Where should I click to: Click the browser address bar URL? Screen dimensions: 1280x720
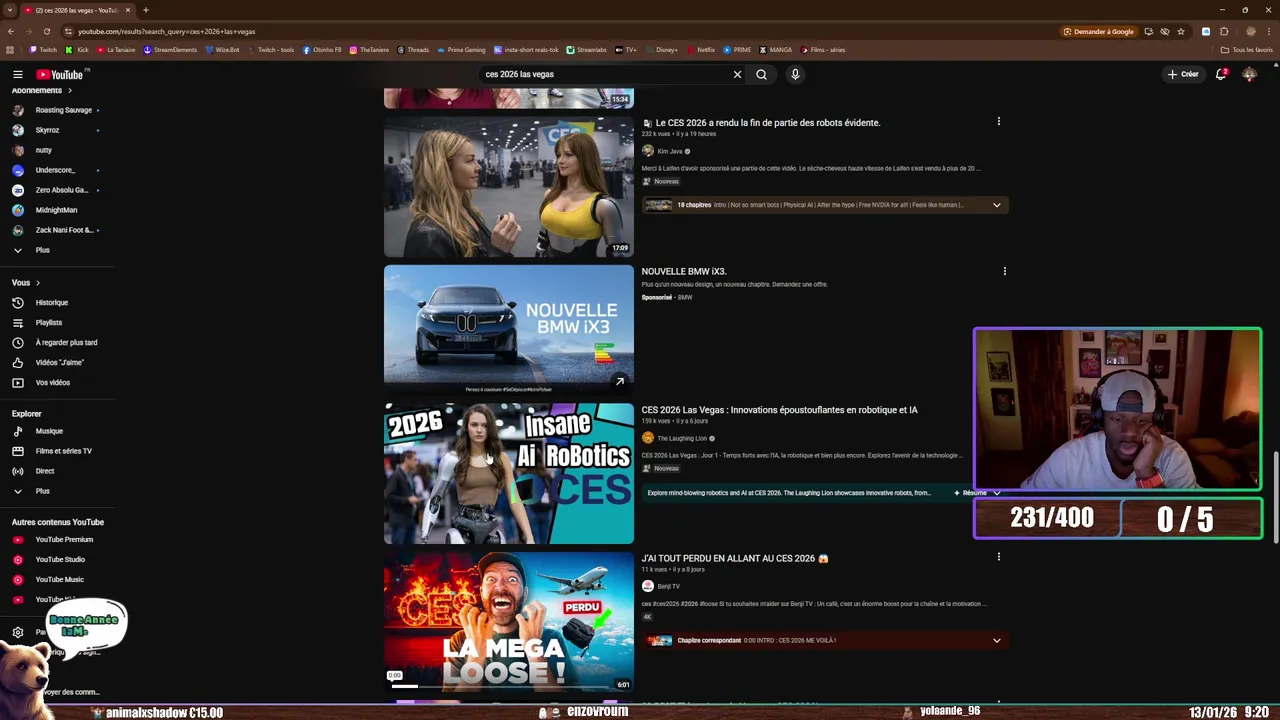167,31
